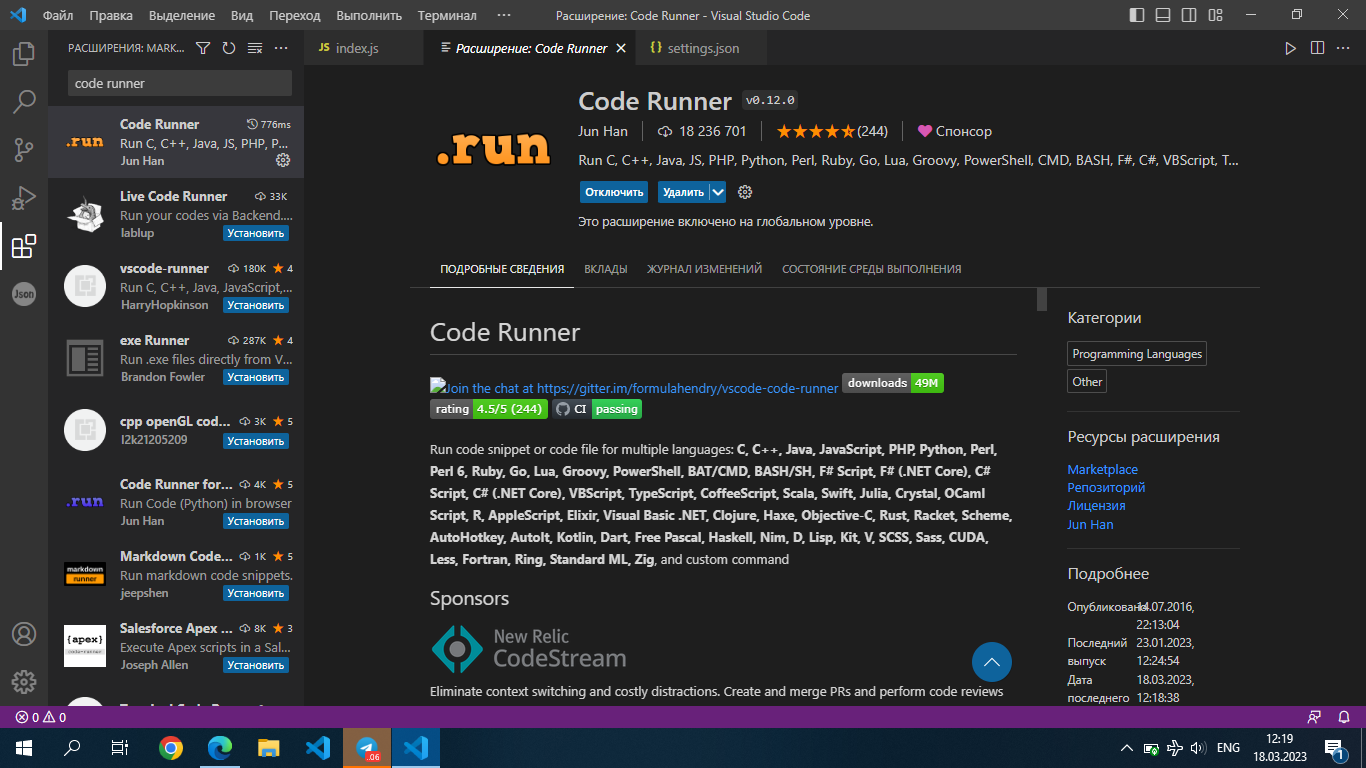Open the Терминал menu
The height and width of the screenshot is (768, 1366).
(x=446, y=15)
